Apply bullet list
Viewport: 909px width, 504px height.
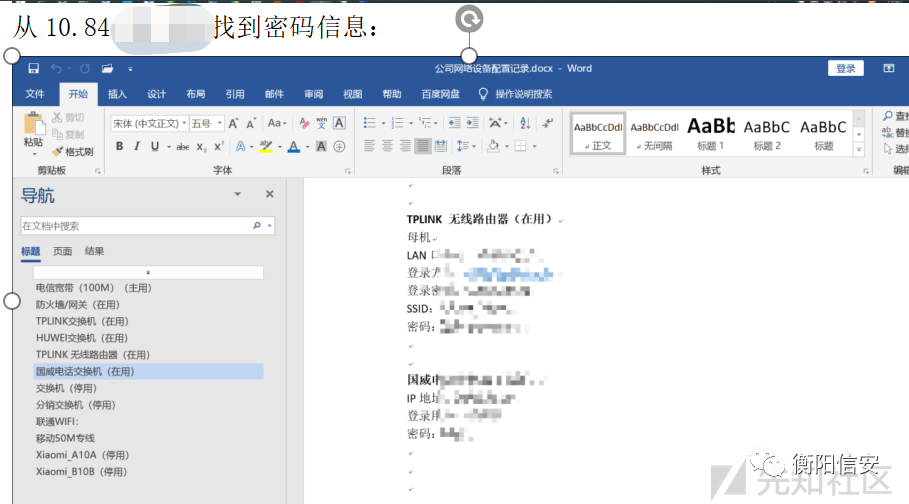coord(369,123)
